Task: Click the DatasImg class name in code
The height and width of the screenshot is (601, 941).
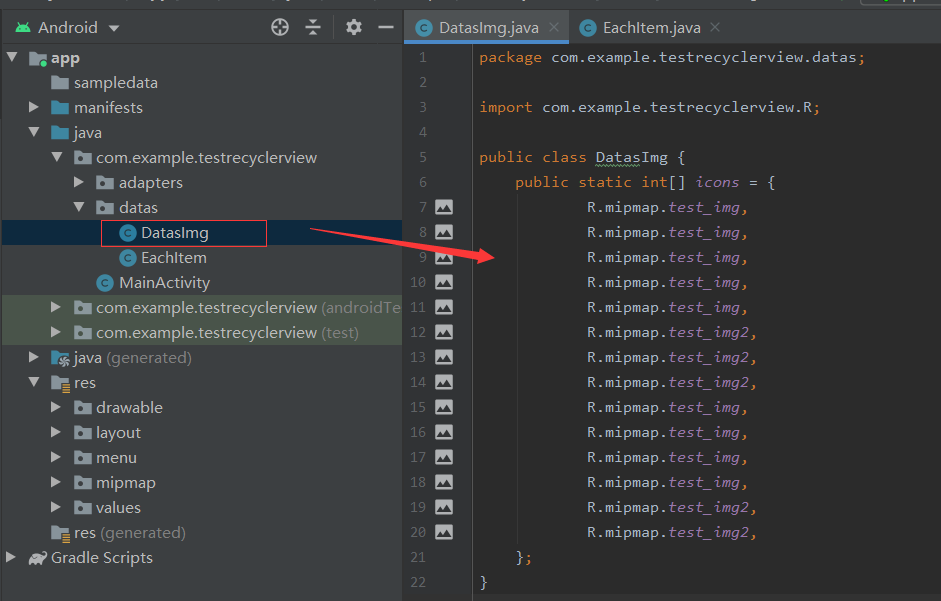Action: coord(631,157)
